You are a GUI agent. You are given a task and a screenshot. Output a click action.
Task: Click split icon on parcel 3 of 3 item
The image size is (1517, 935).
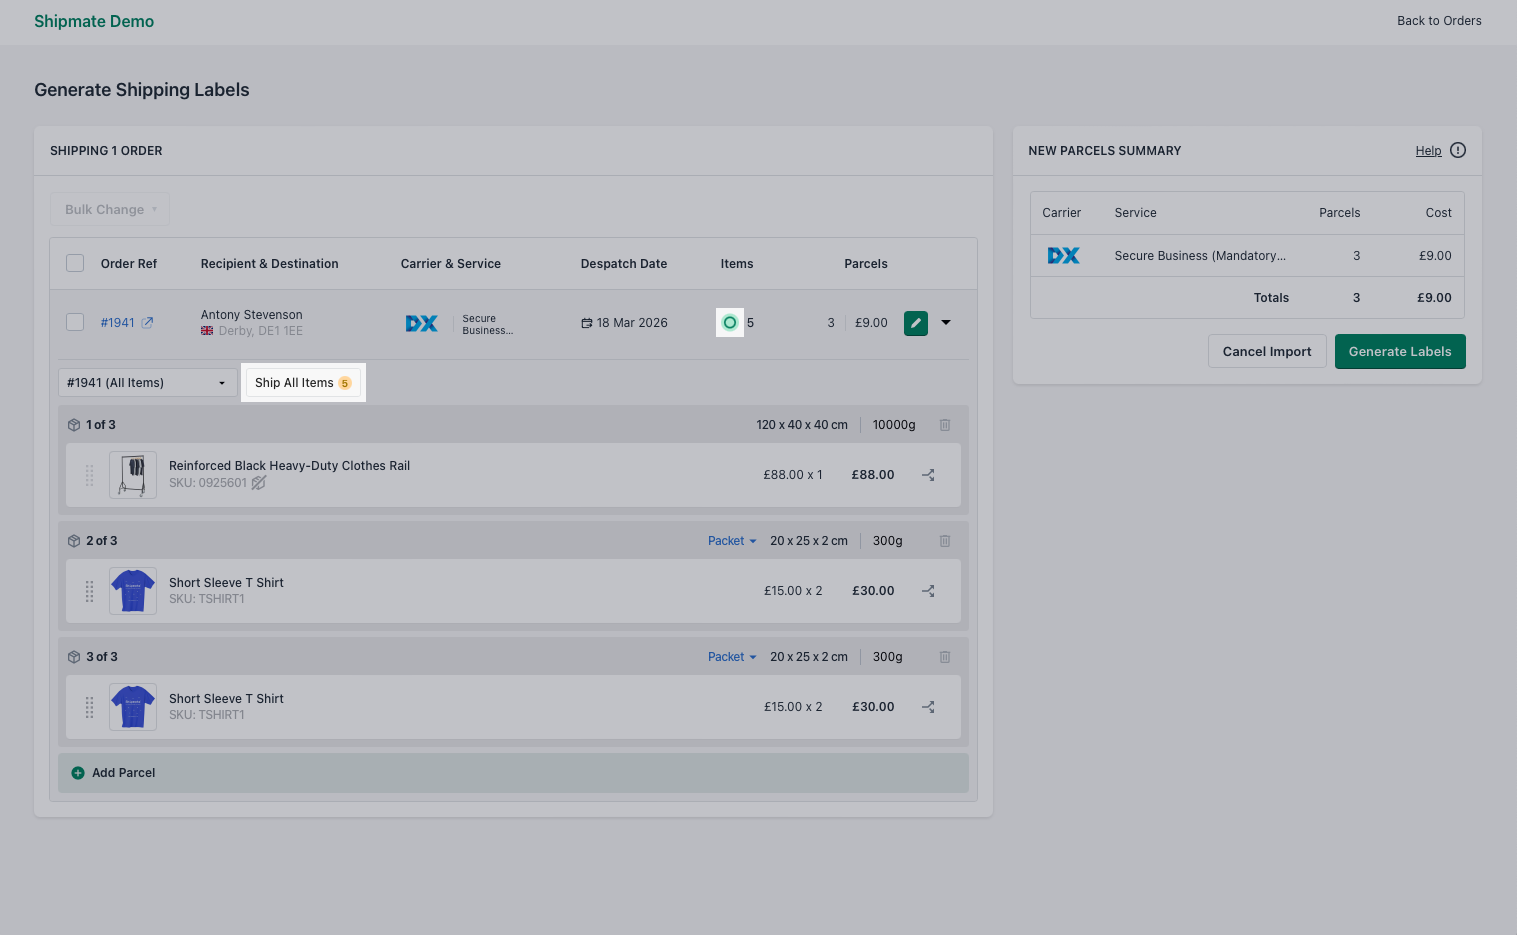point(928,706)
